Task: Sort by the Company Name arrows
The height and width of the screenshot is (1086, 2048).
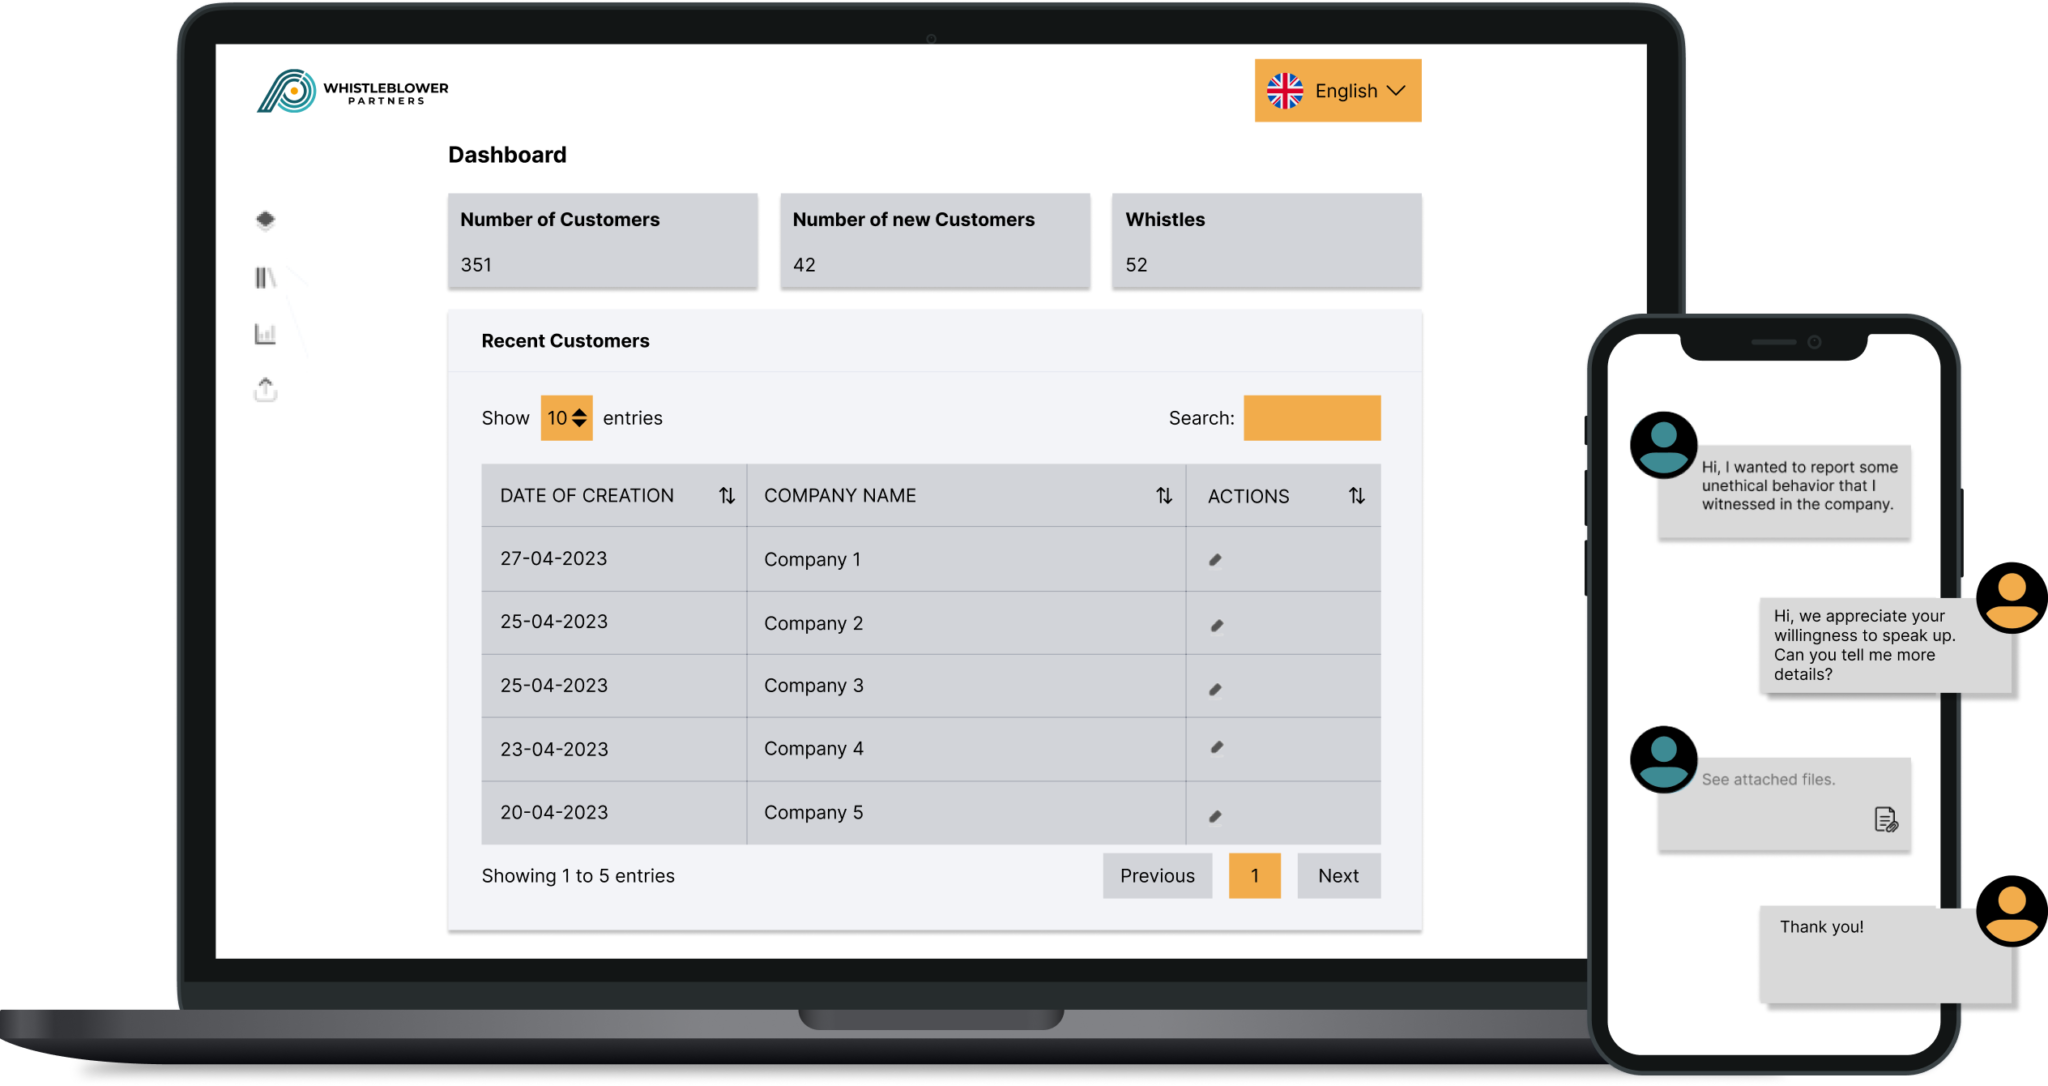Action: click(1164, 496)
